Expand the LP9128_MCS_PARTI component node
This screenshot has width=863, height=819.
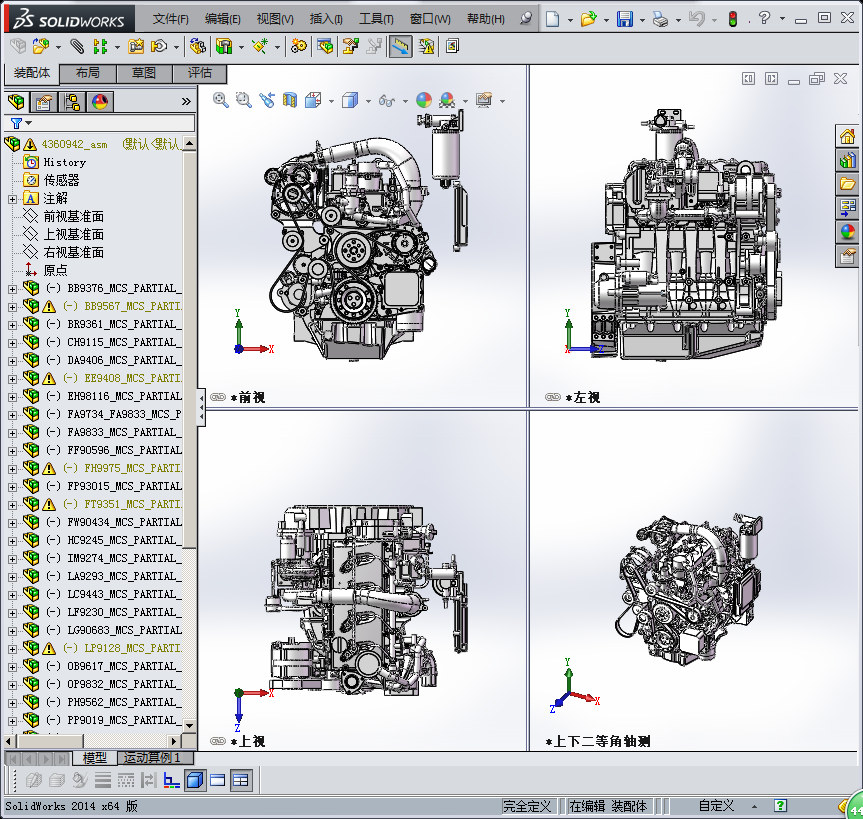click(x=12, y=649)
